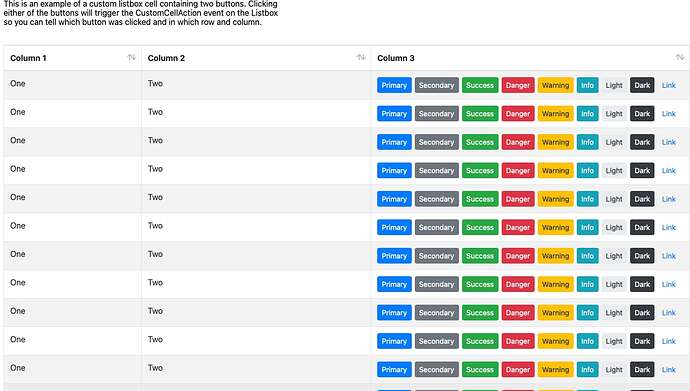Hit Info button in the fourth row
Screen dimensions: 690x391
587,171
